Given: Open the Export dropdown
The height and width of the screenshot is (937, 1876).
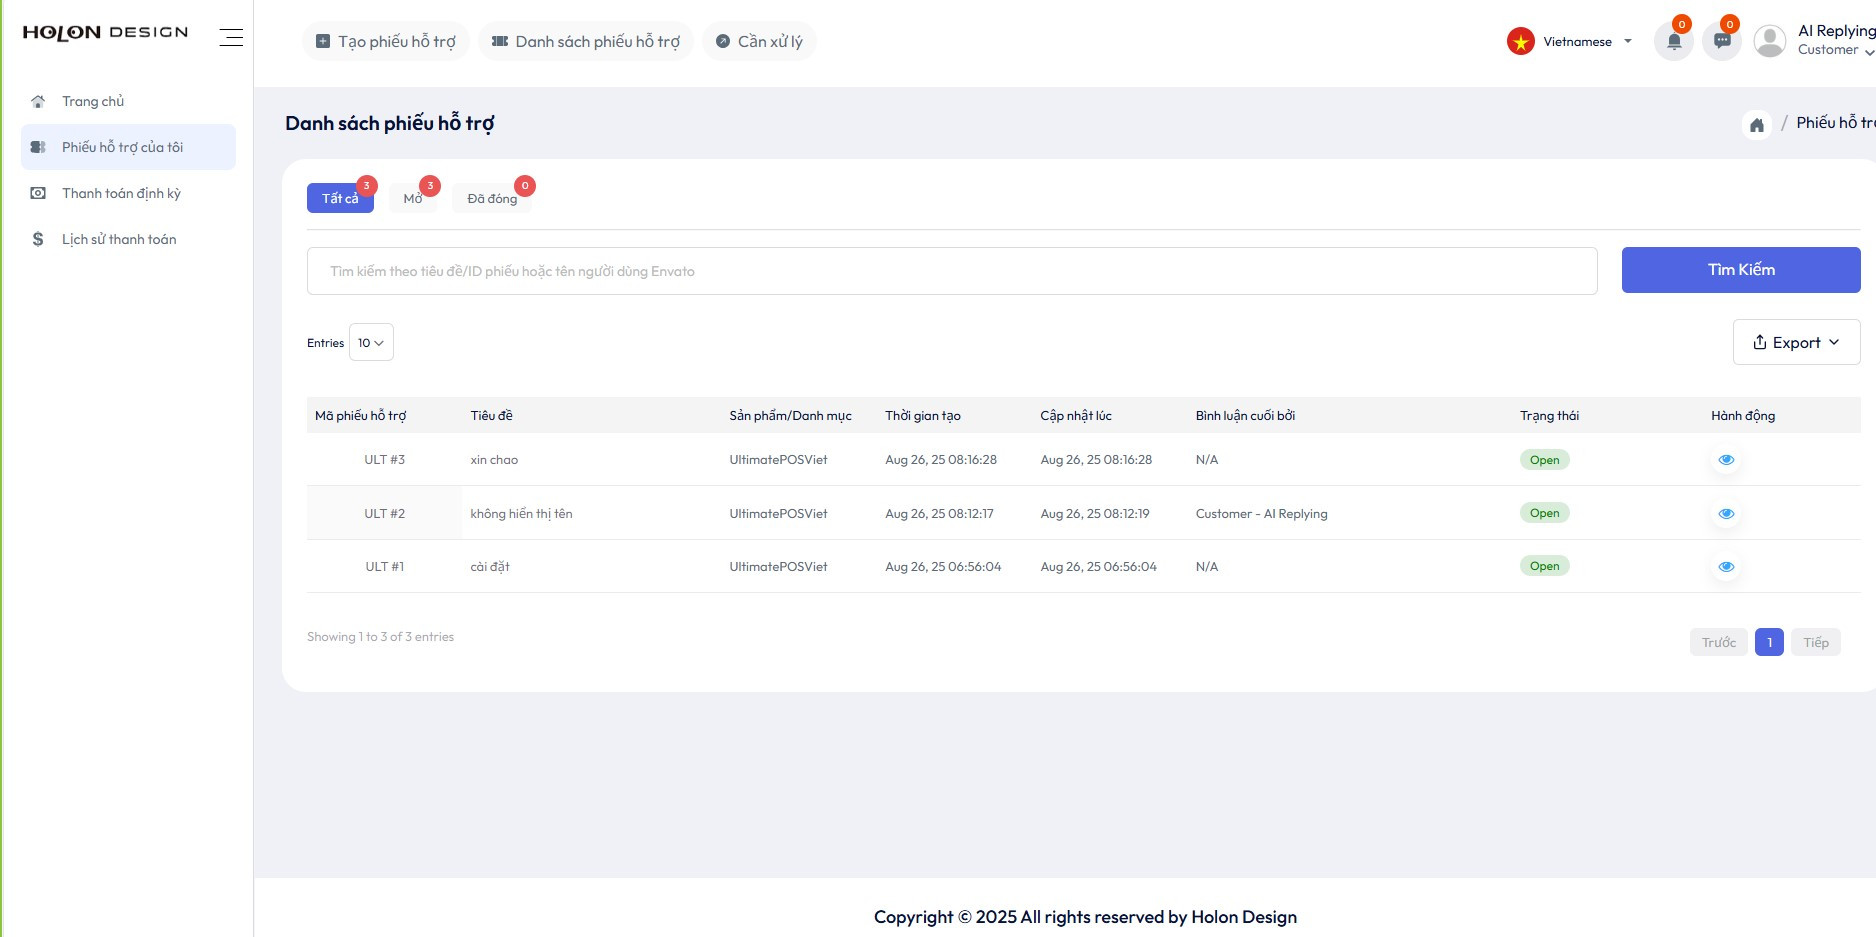Looking at the screenshot, I should [x=1796, y=343].
